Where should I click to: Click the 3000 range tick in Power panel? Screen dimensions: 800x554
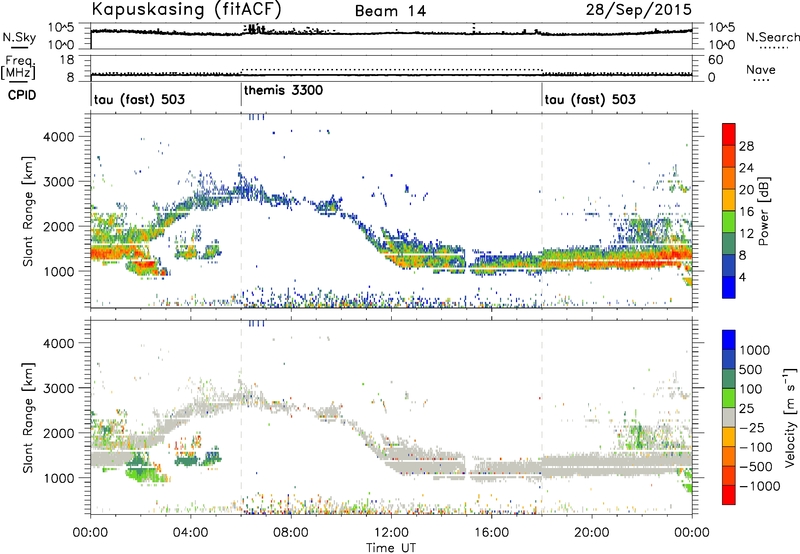pyautogui.click(x=59, y=182)
